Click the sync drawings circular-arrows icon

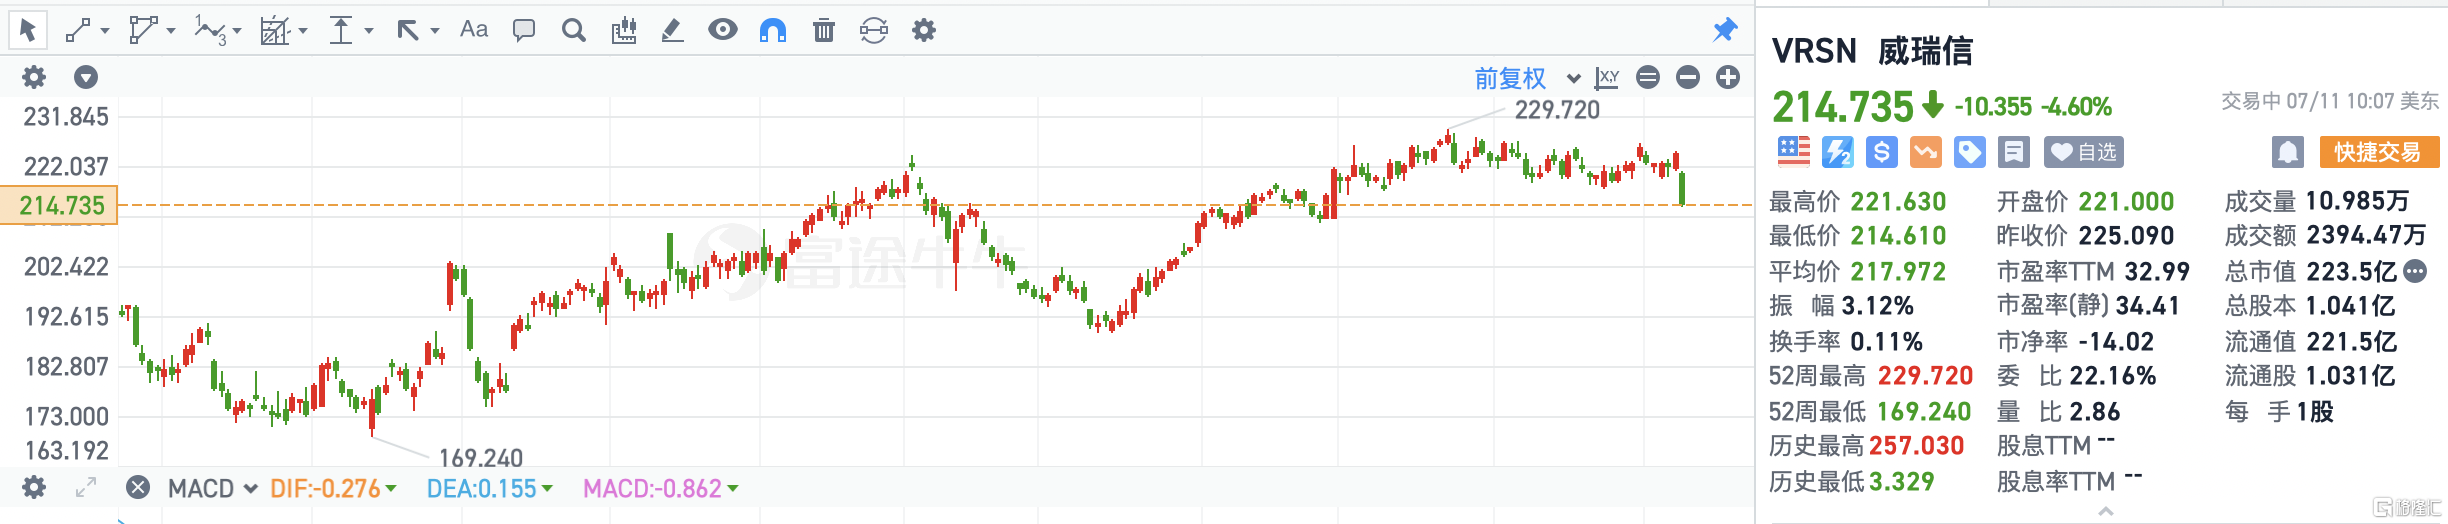tap(874, 31)
